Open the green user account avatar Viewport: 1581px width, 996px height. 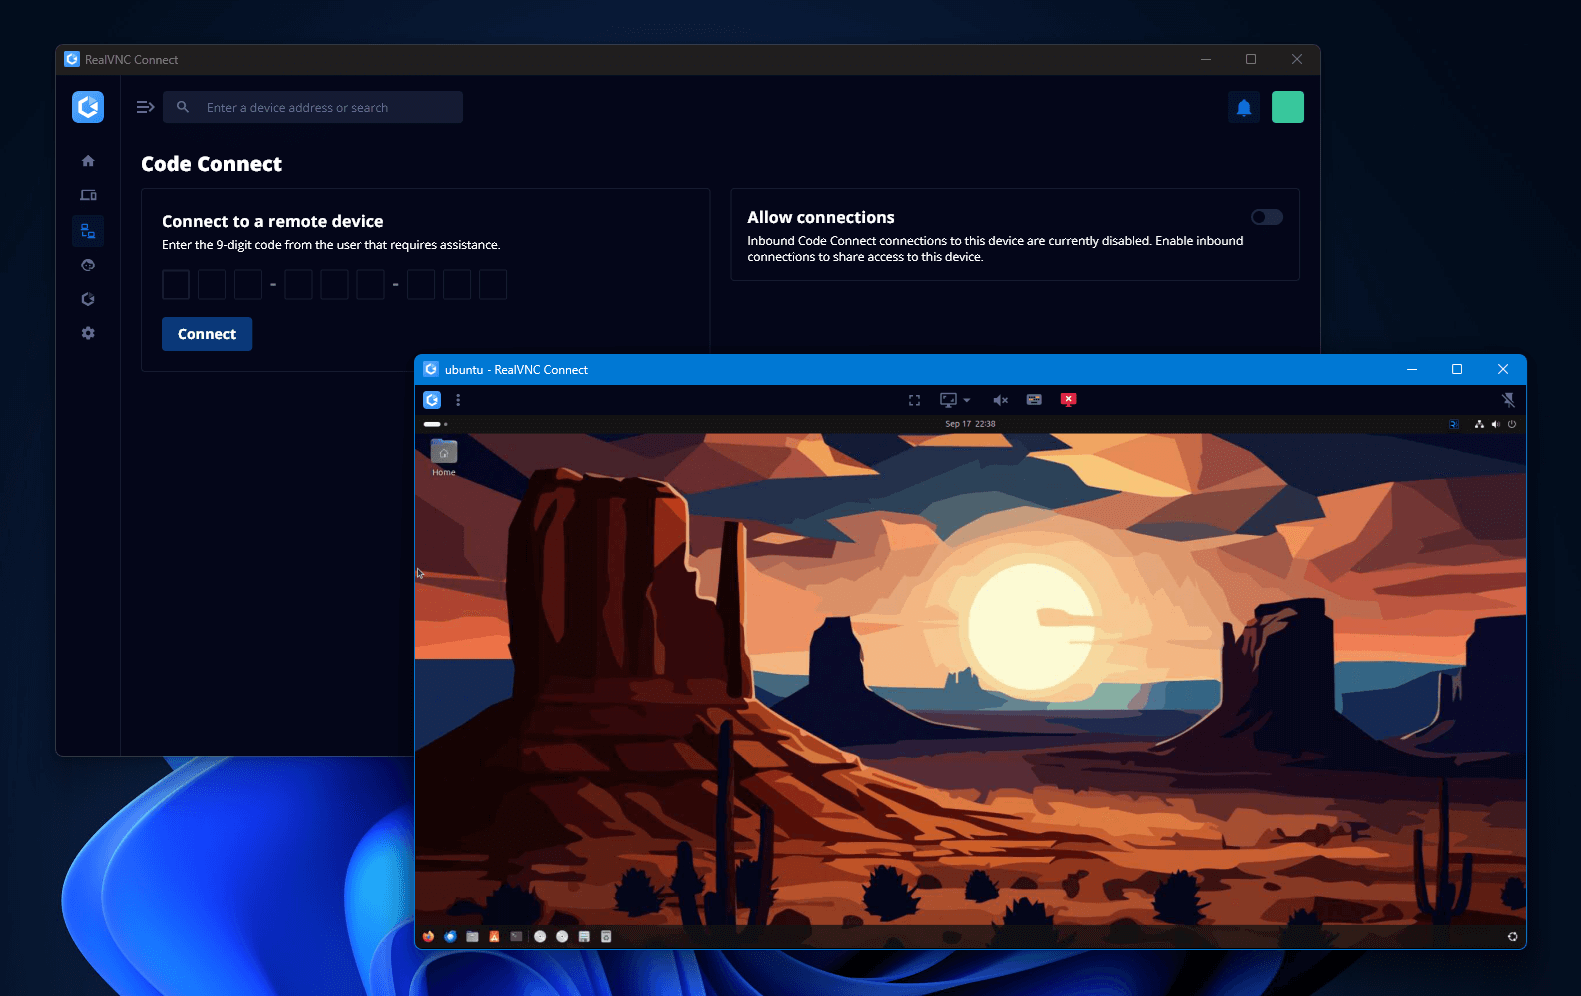(1287, 107)
